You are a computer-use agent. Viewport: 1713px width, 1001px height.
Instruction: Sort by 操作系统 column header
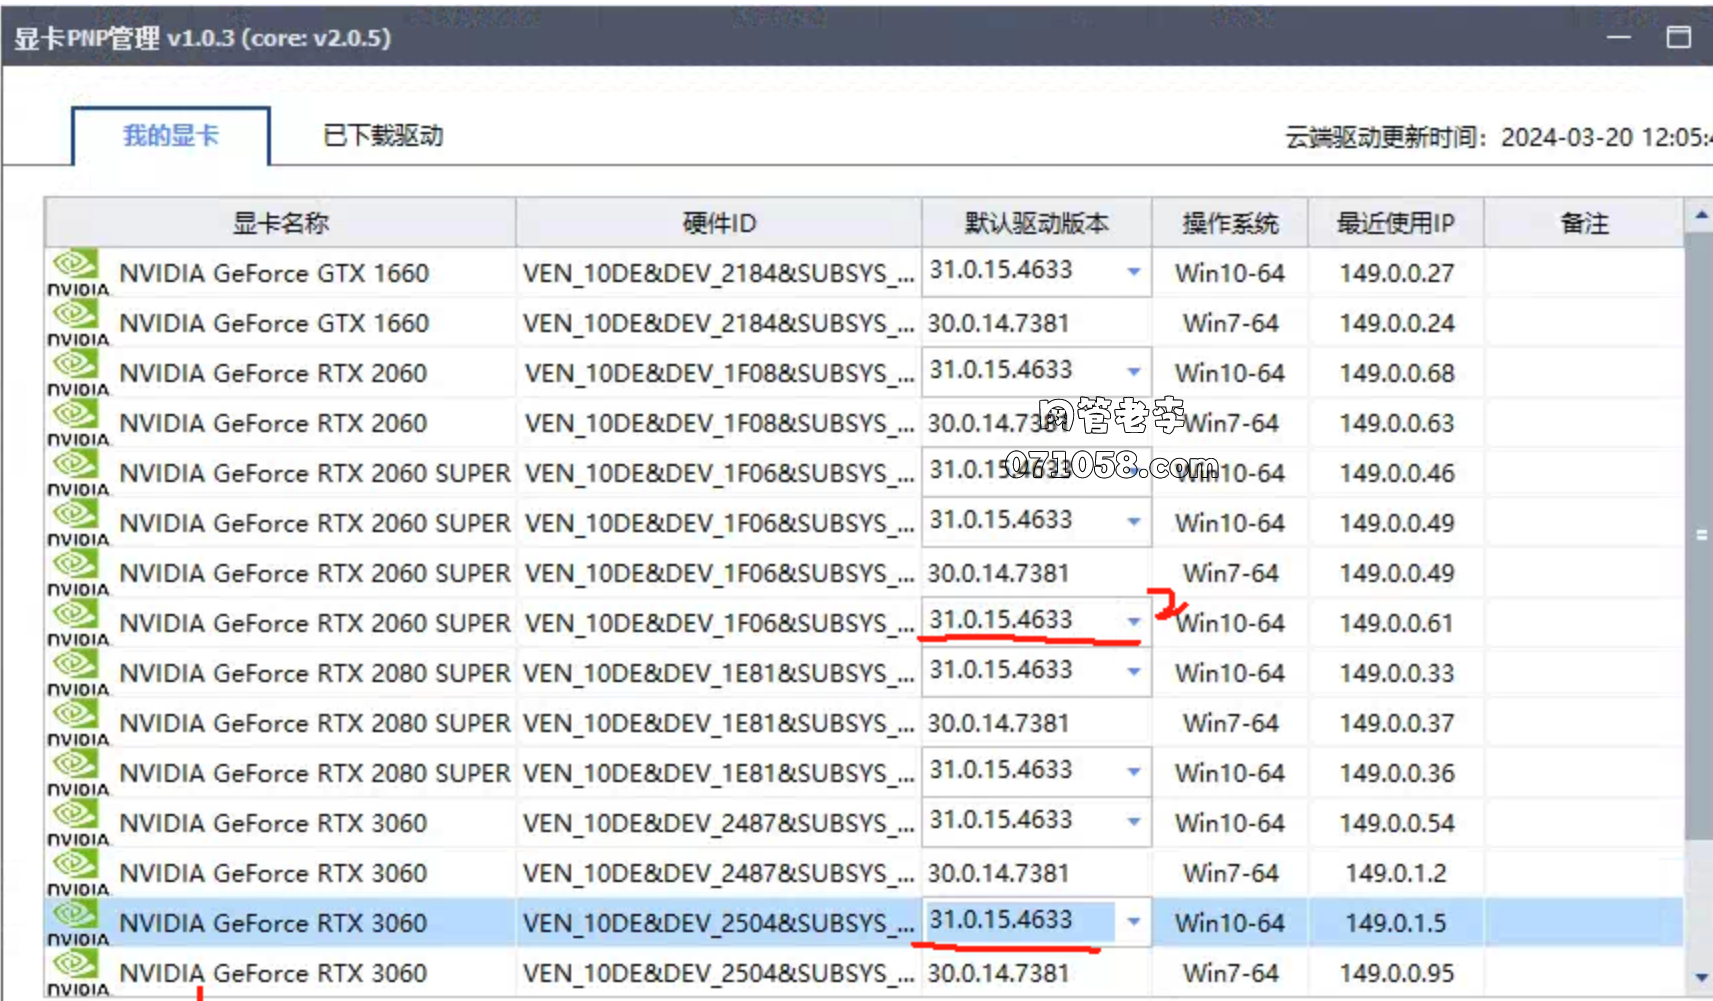tap(1230, 223)
